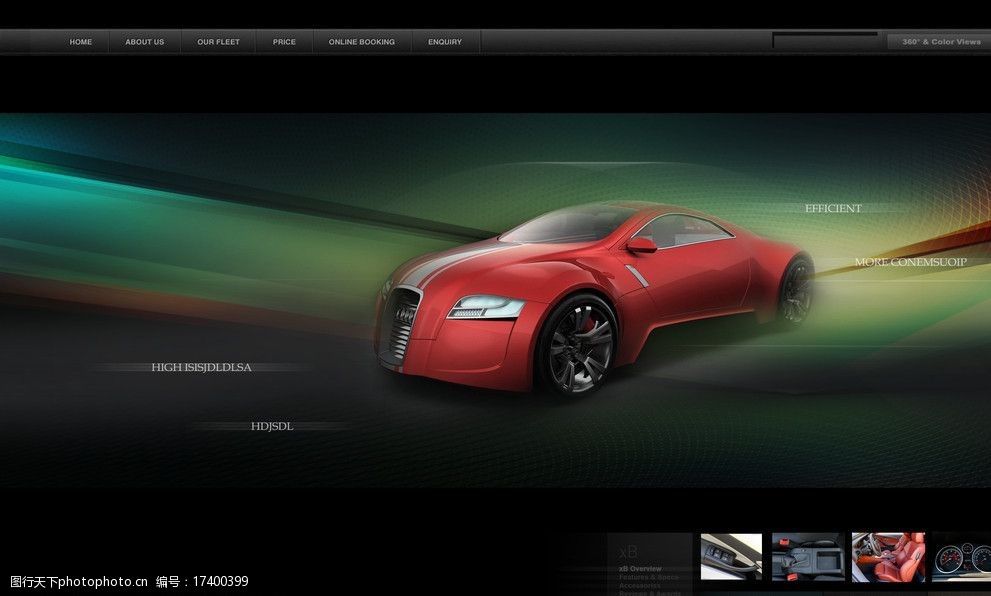Show the dashboard gauges thumbnail
The width and height of the screenshot is (991, 596).
coord(961,557)
